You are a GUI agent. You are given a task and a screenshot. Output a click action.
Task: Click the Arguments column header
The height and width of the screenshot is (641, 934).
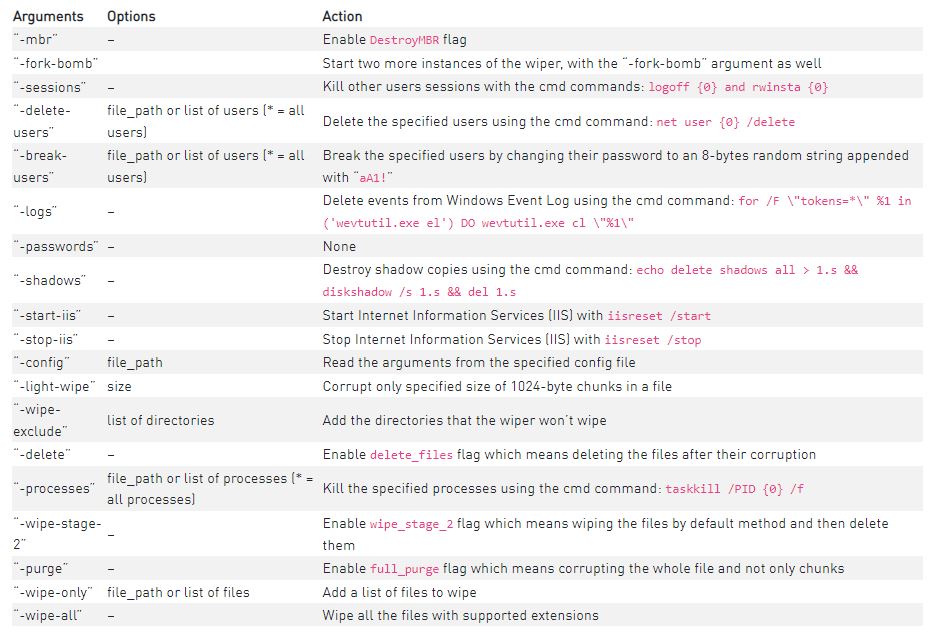click(48, 16)
